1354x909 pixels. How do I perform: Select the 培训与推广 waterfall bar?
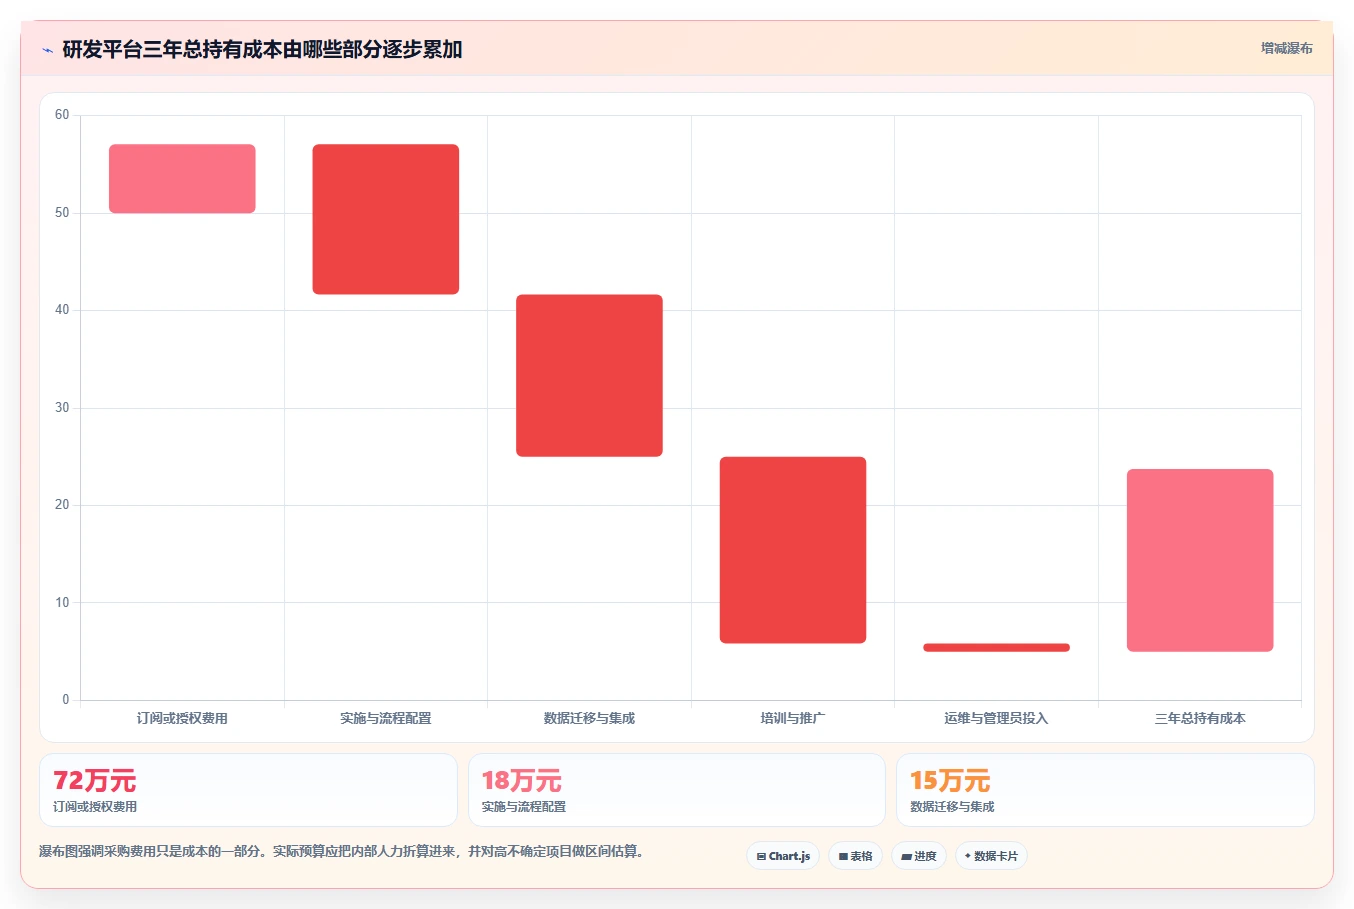click(793, 550)
